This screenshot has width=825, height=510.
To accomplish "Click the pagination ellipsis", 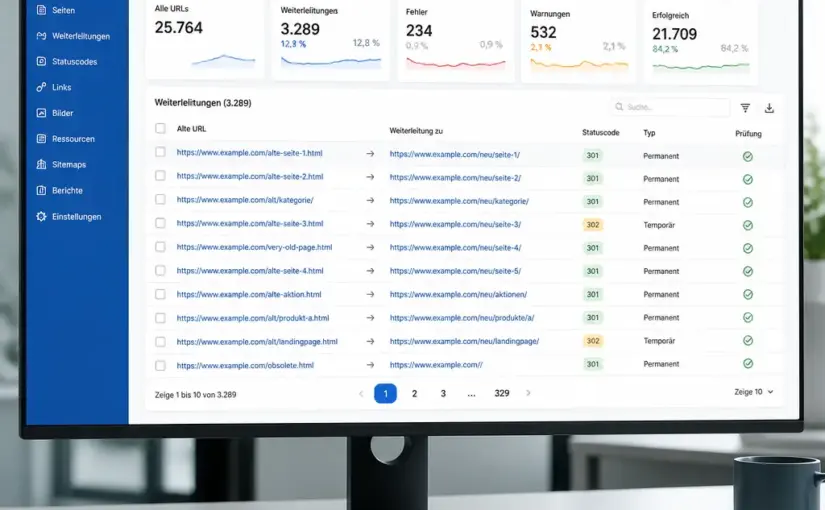I will click(x=471, y=394).
